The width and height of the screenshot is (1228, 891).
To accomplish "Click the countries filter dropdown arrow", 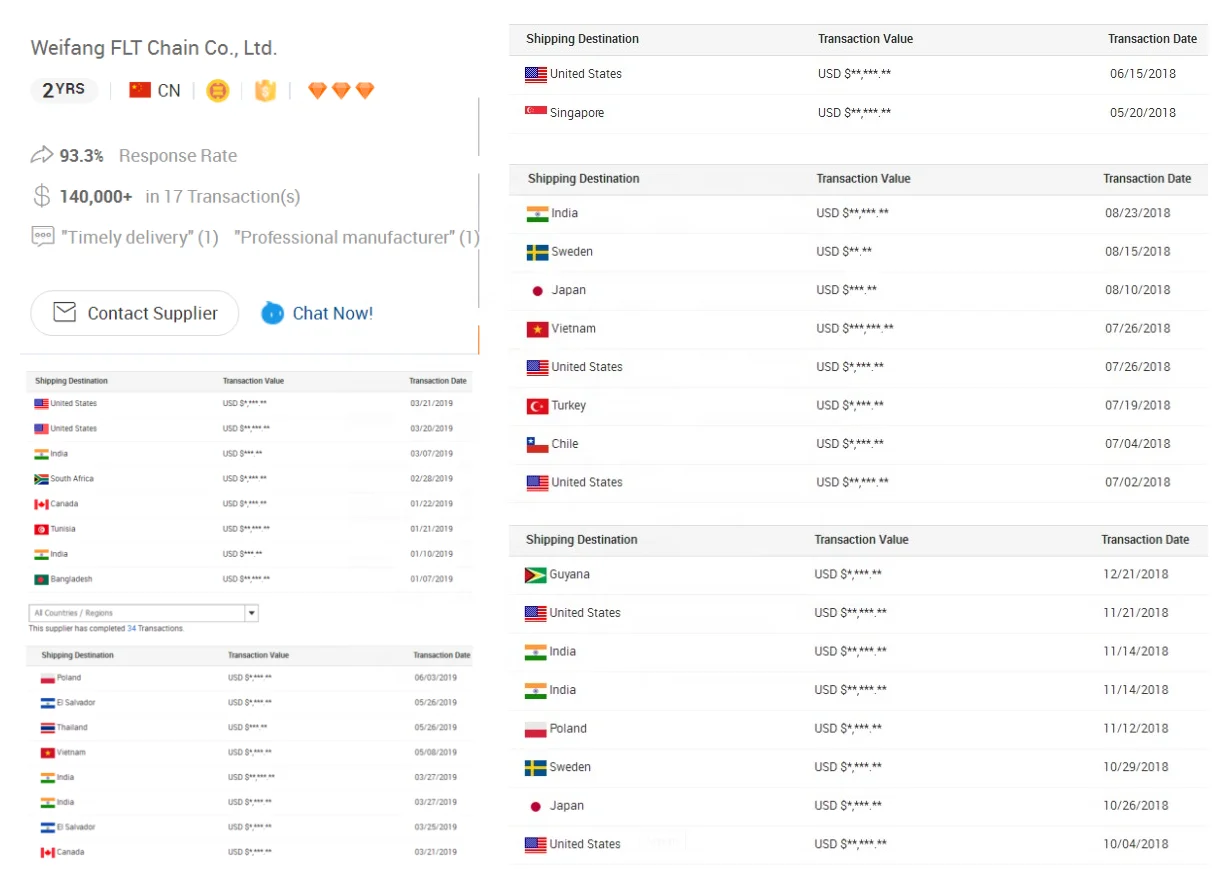I will pyautogui.click(x=252, y=613).
